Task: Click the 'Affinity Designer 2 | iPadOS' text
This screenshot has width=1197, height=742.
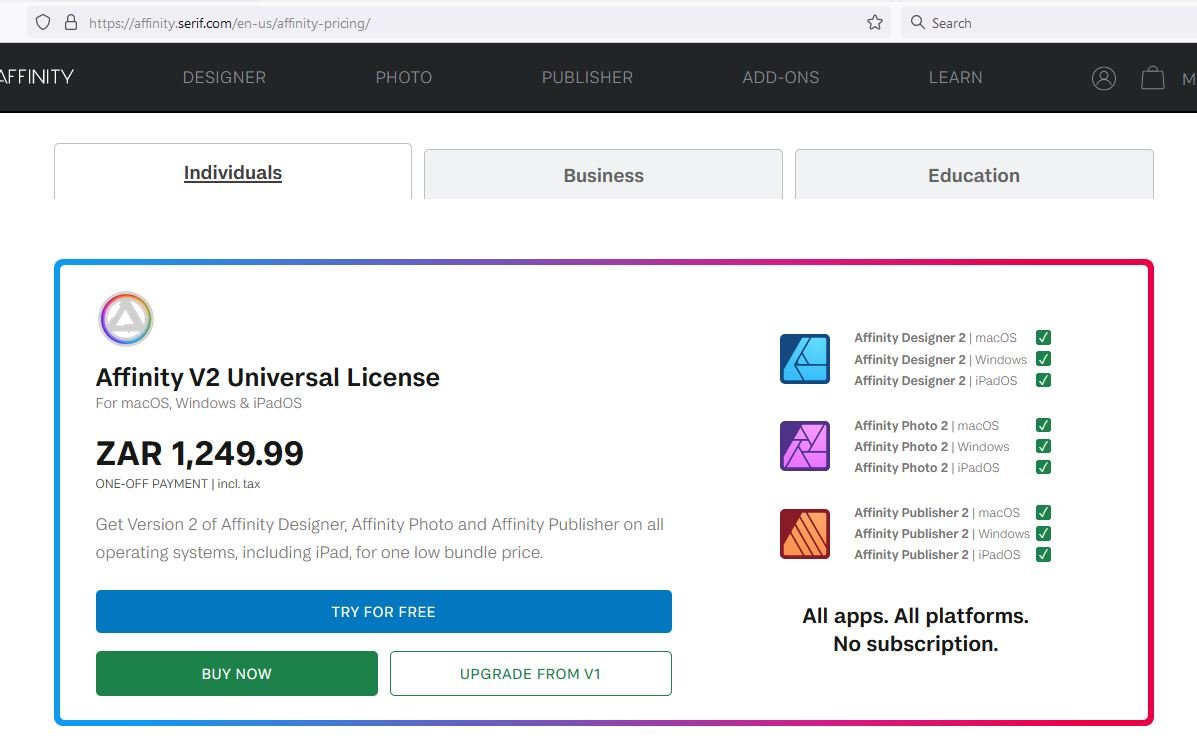Action: pyautogui.click(x=936, y=380)
